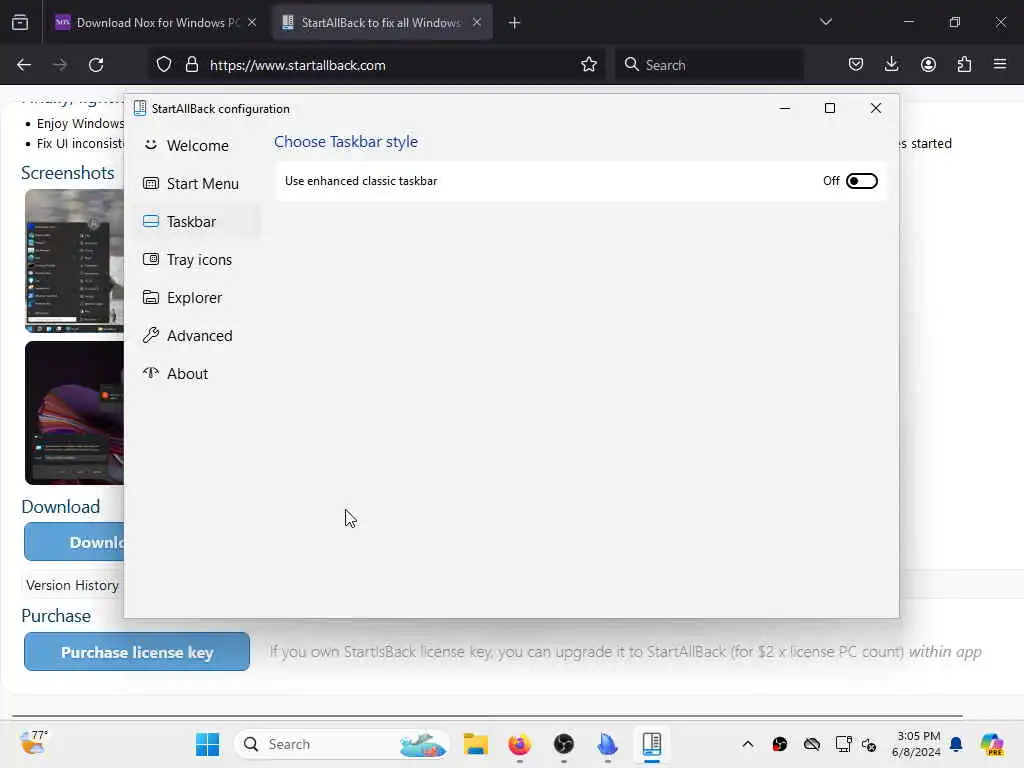
Task: Open the Firefox extensions icon
Action: tap(964, 65)
